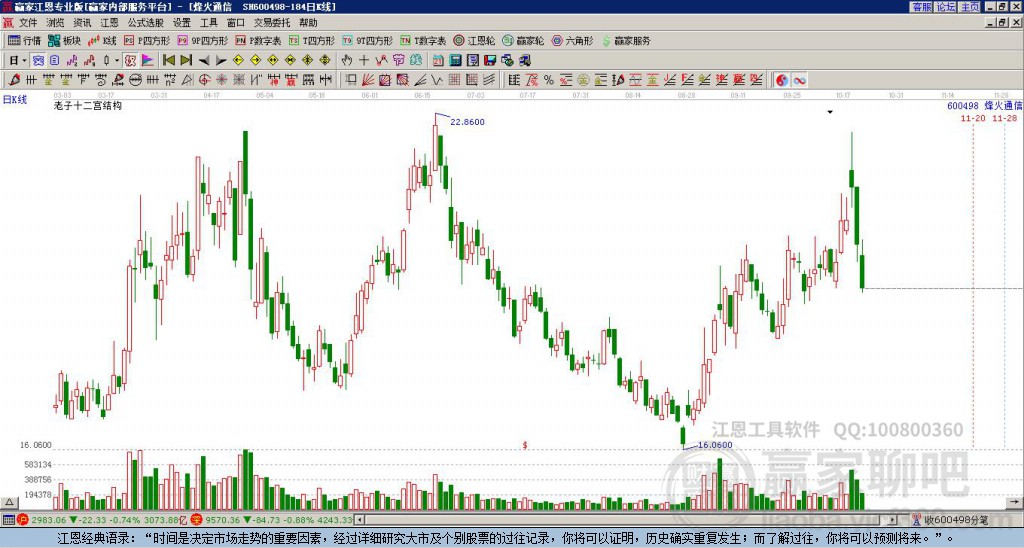1024x548 pixels.
Task: Toggle the 权 adjustment button
Action: coord(131,61)
